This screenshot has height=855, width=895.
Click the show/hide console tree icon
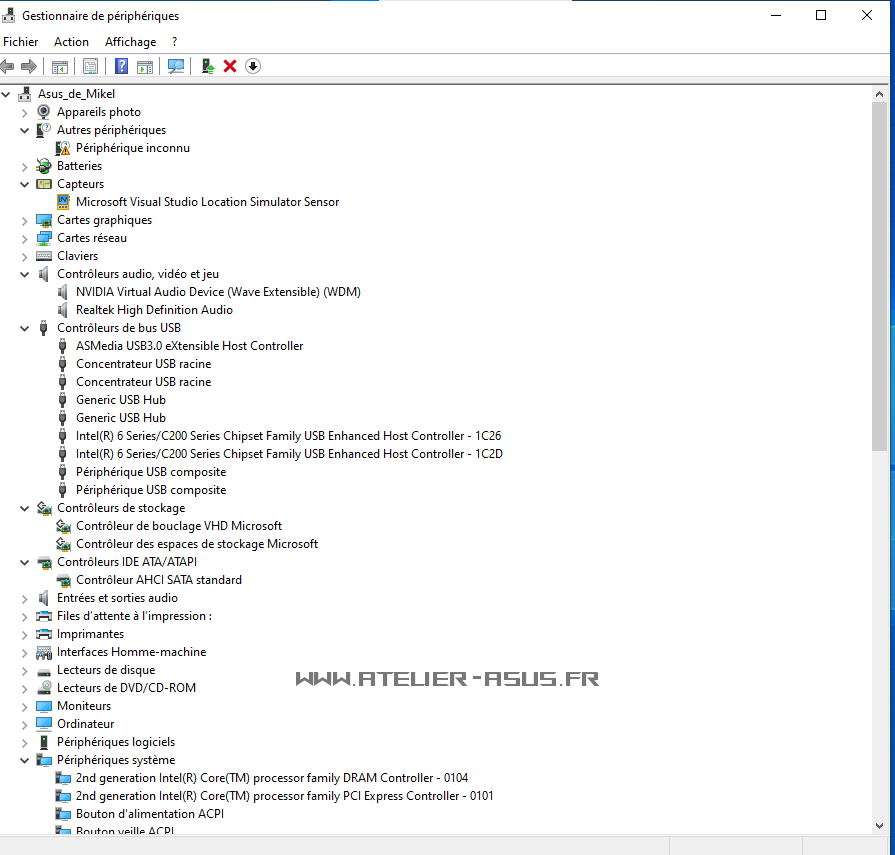[60, 66]
